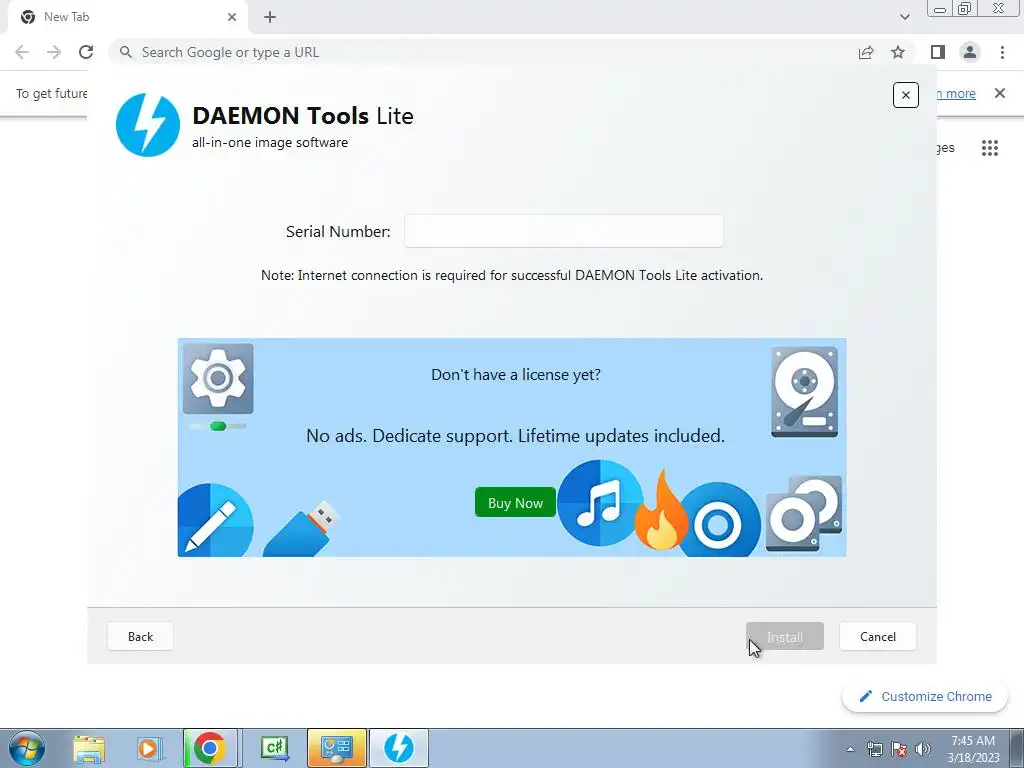Close the New Tab in Chrome

click(x=232, y=17)
